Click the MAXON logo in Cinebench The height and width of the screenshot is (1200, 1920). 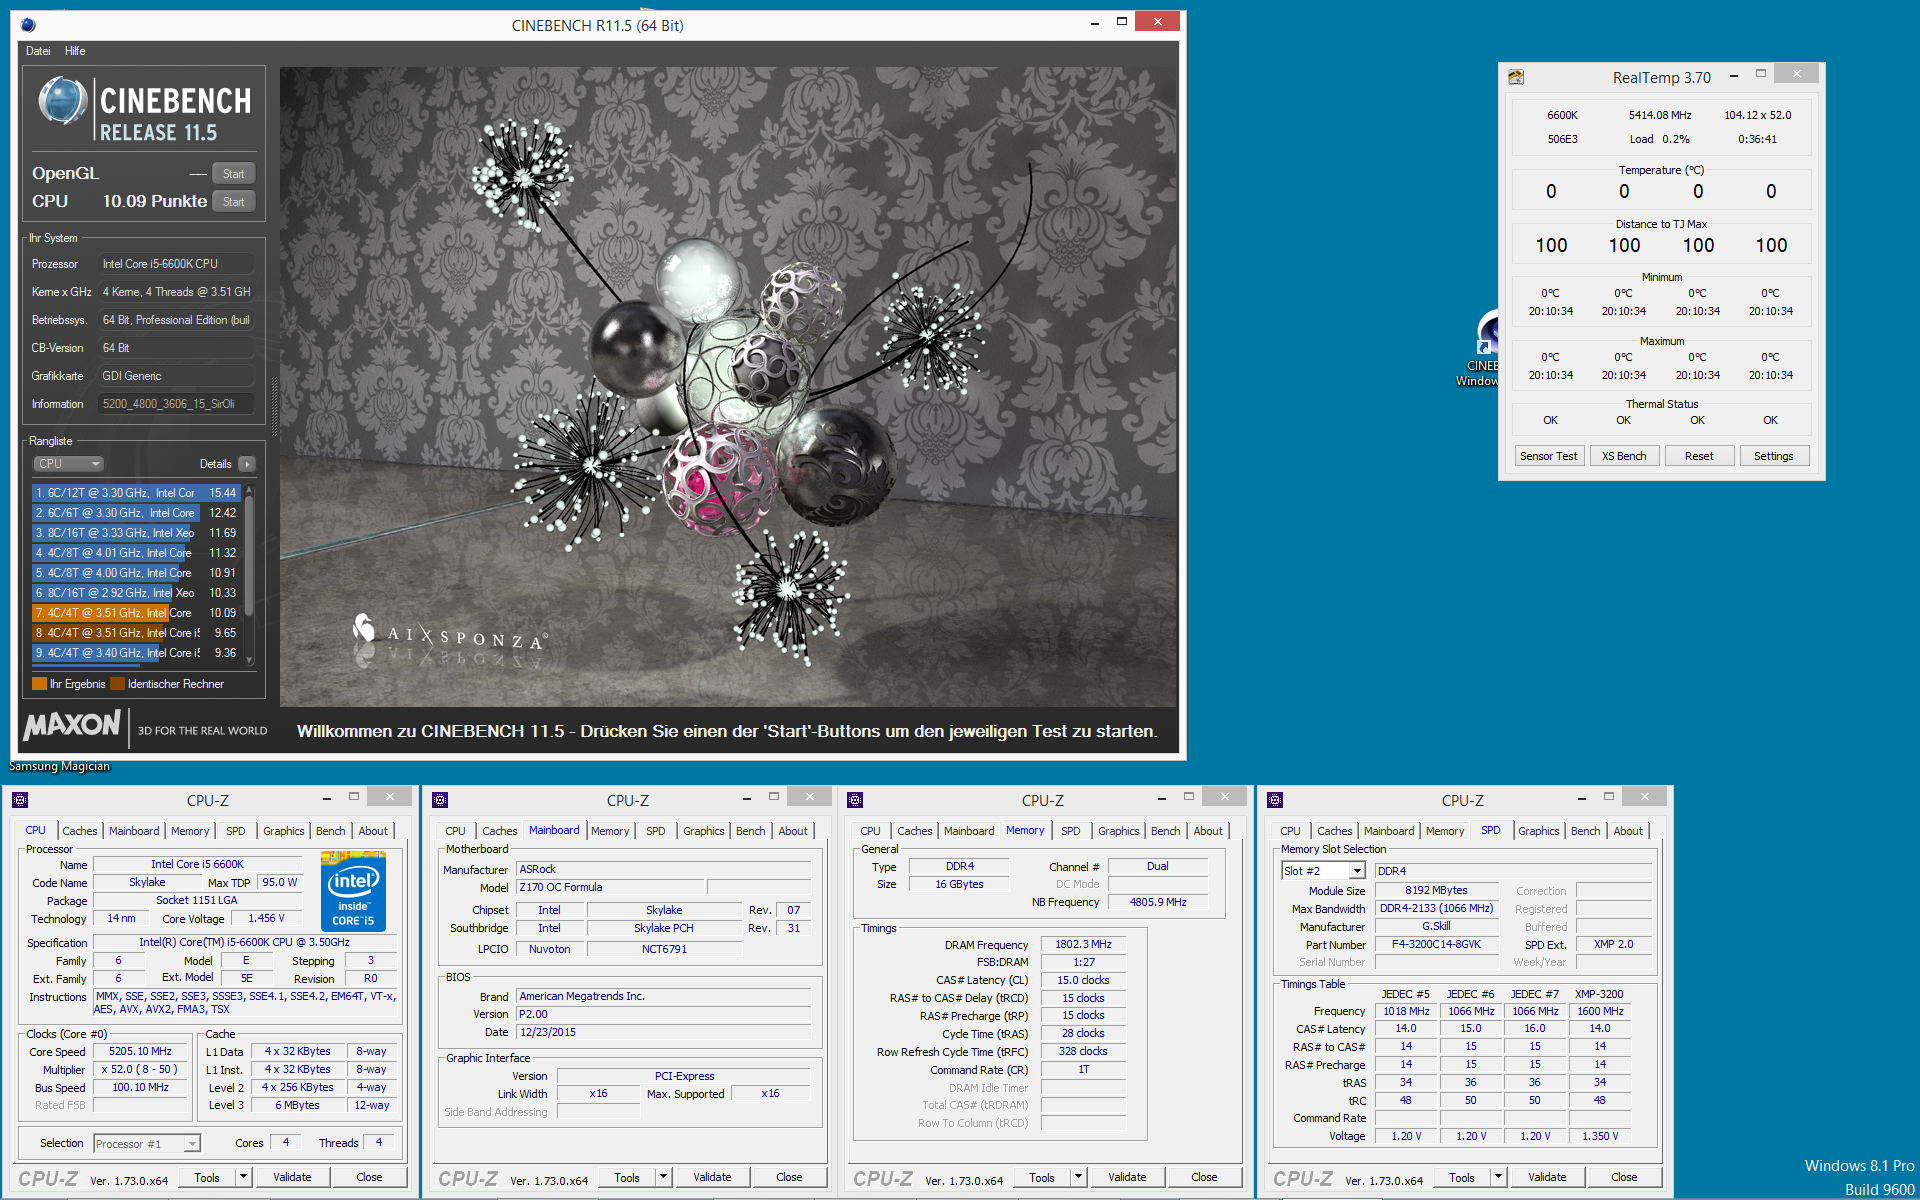pos(72,726)
